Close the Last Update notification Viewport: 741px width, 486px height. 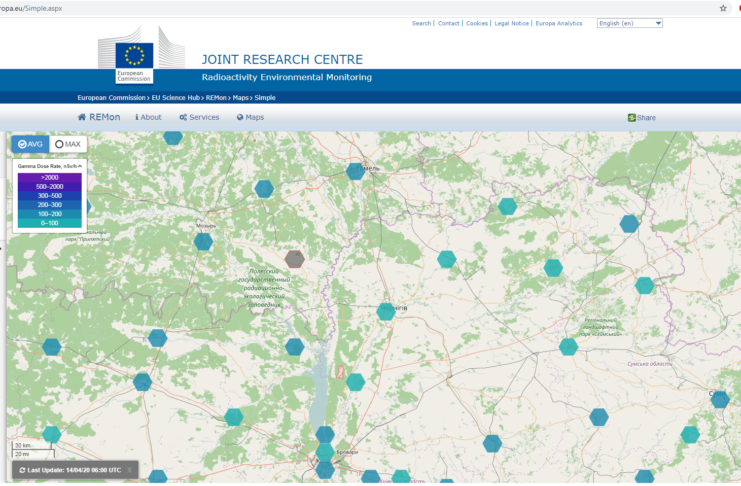[x=129, y=470]
